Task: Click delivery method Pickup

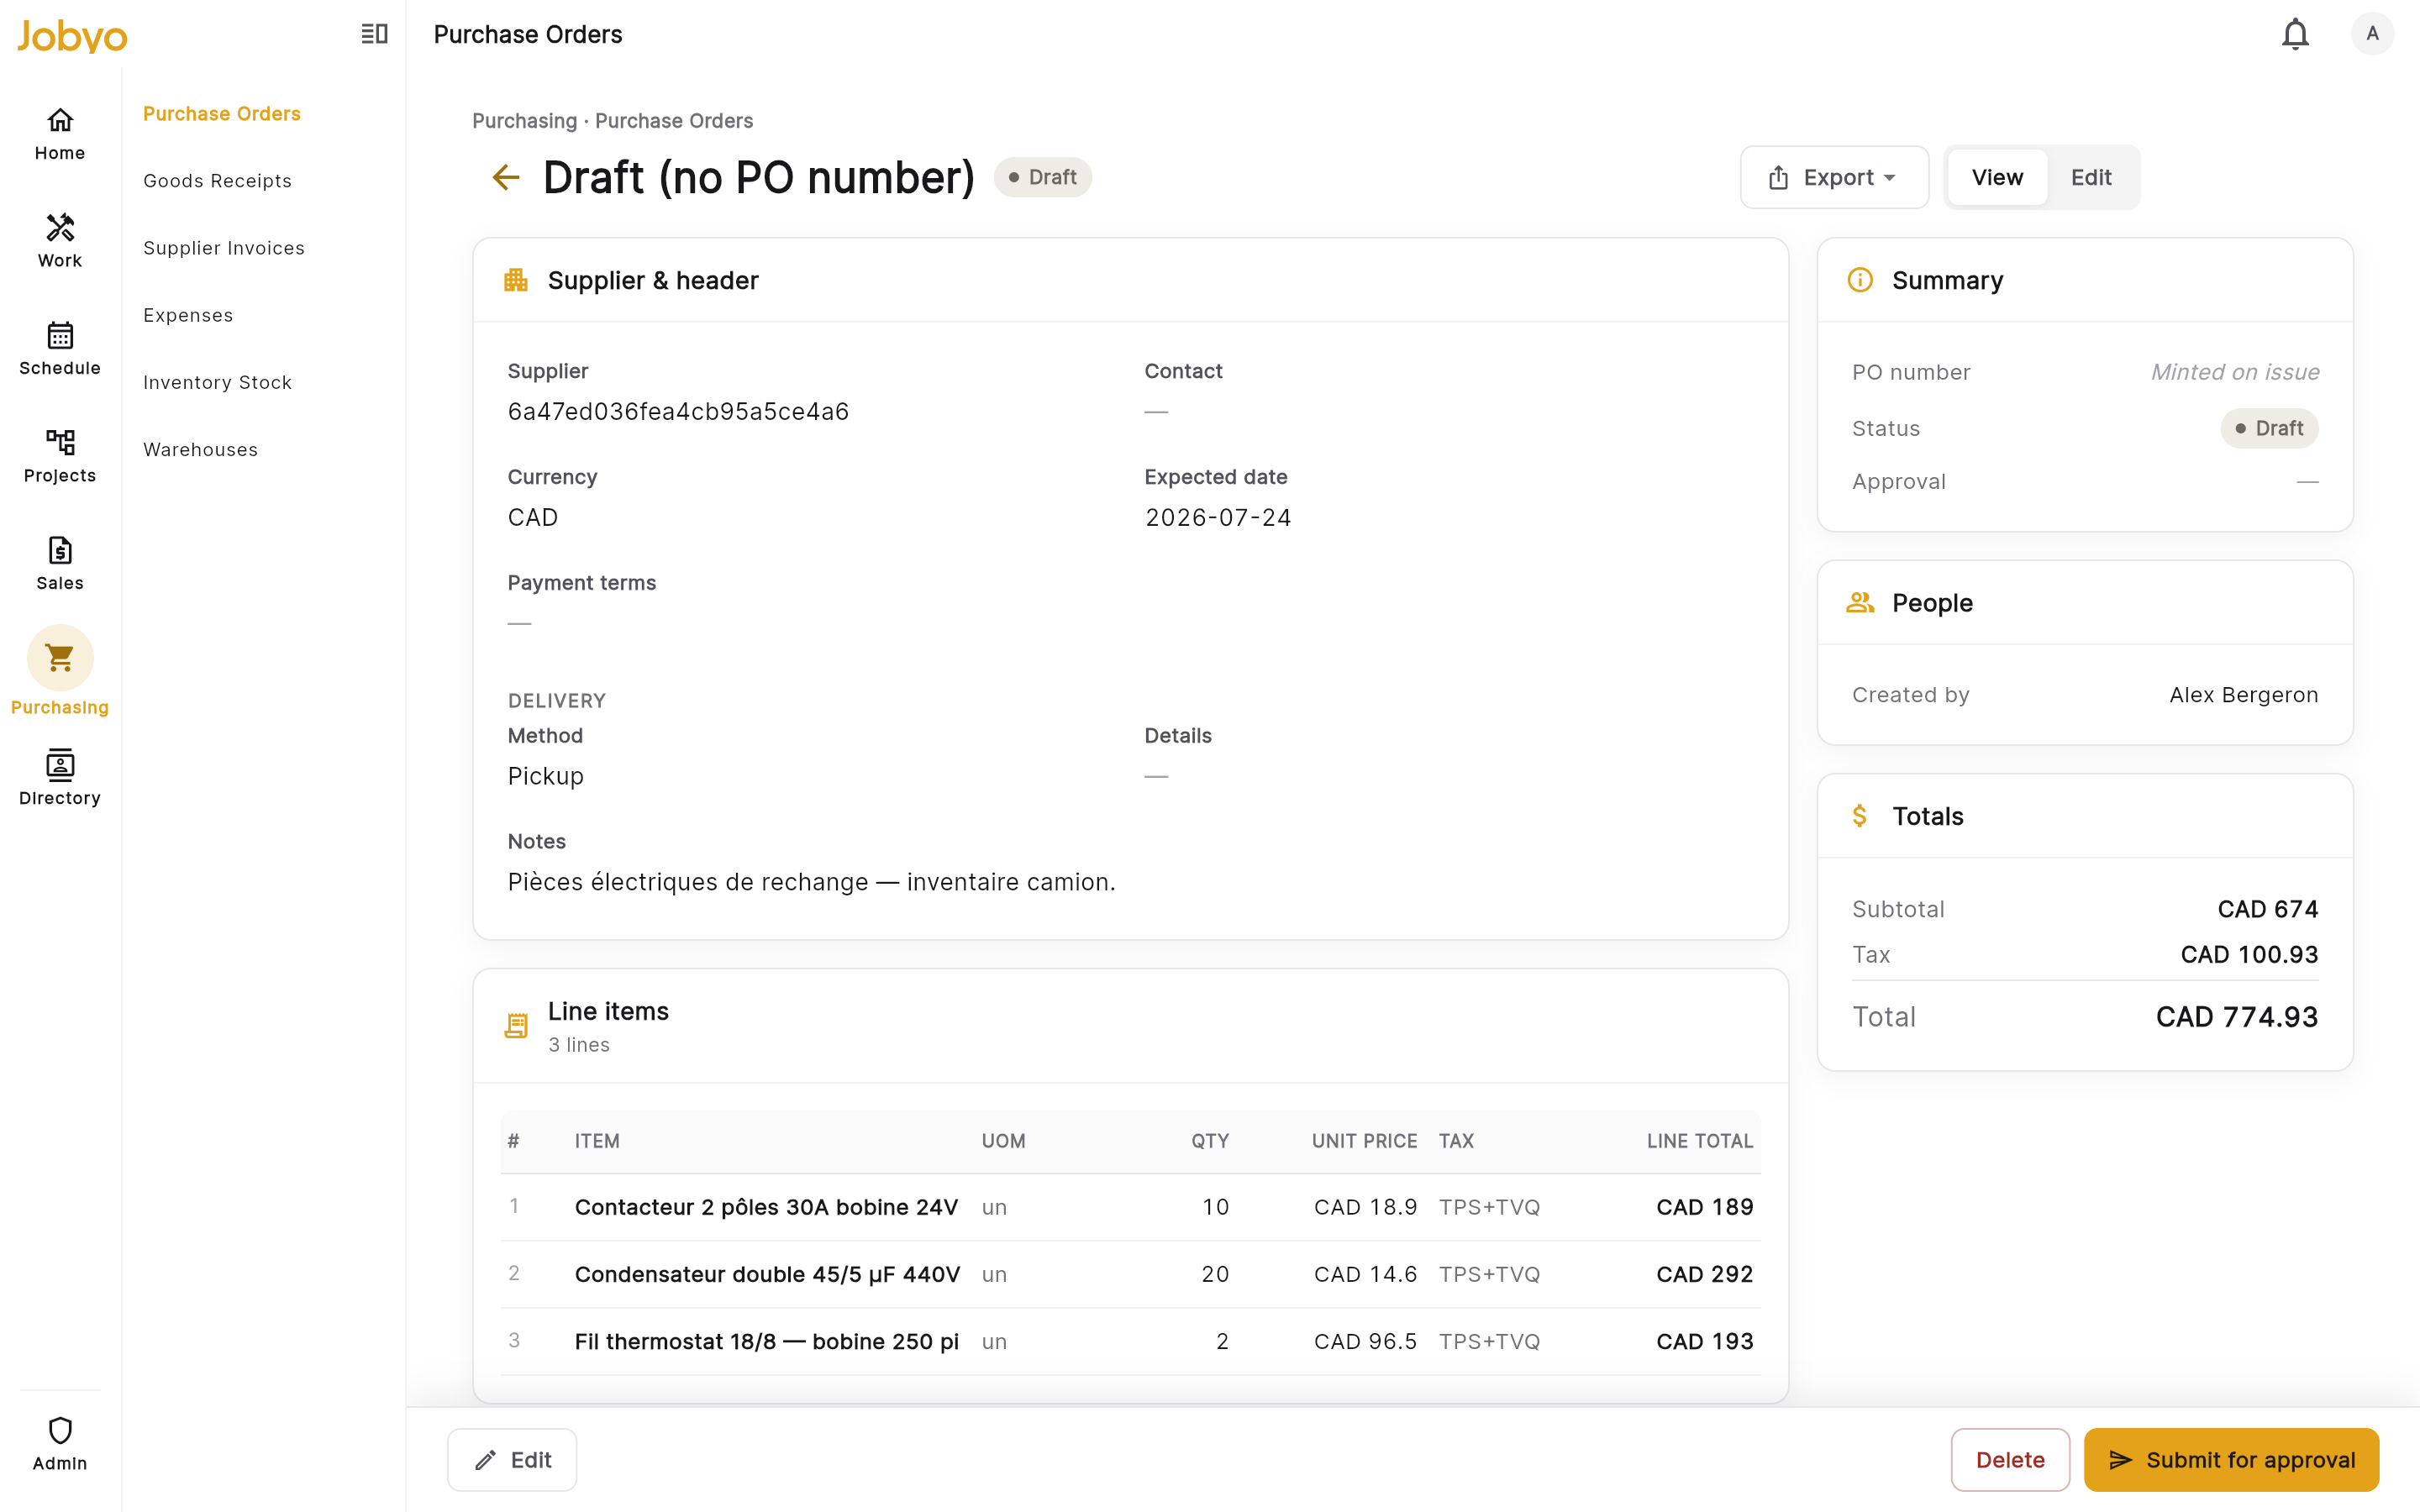Action: tap(545, 776)
